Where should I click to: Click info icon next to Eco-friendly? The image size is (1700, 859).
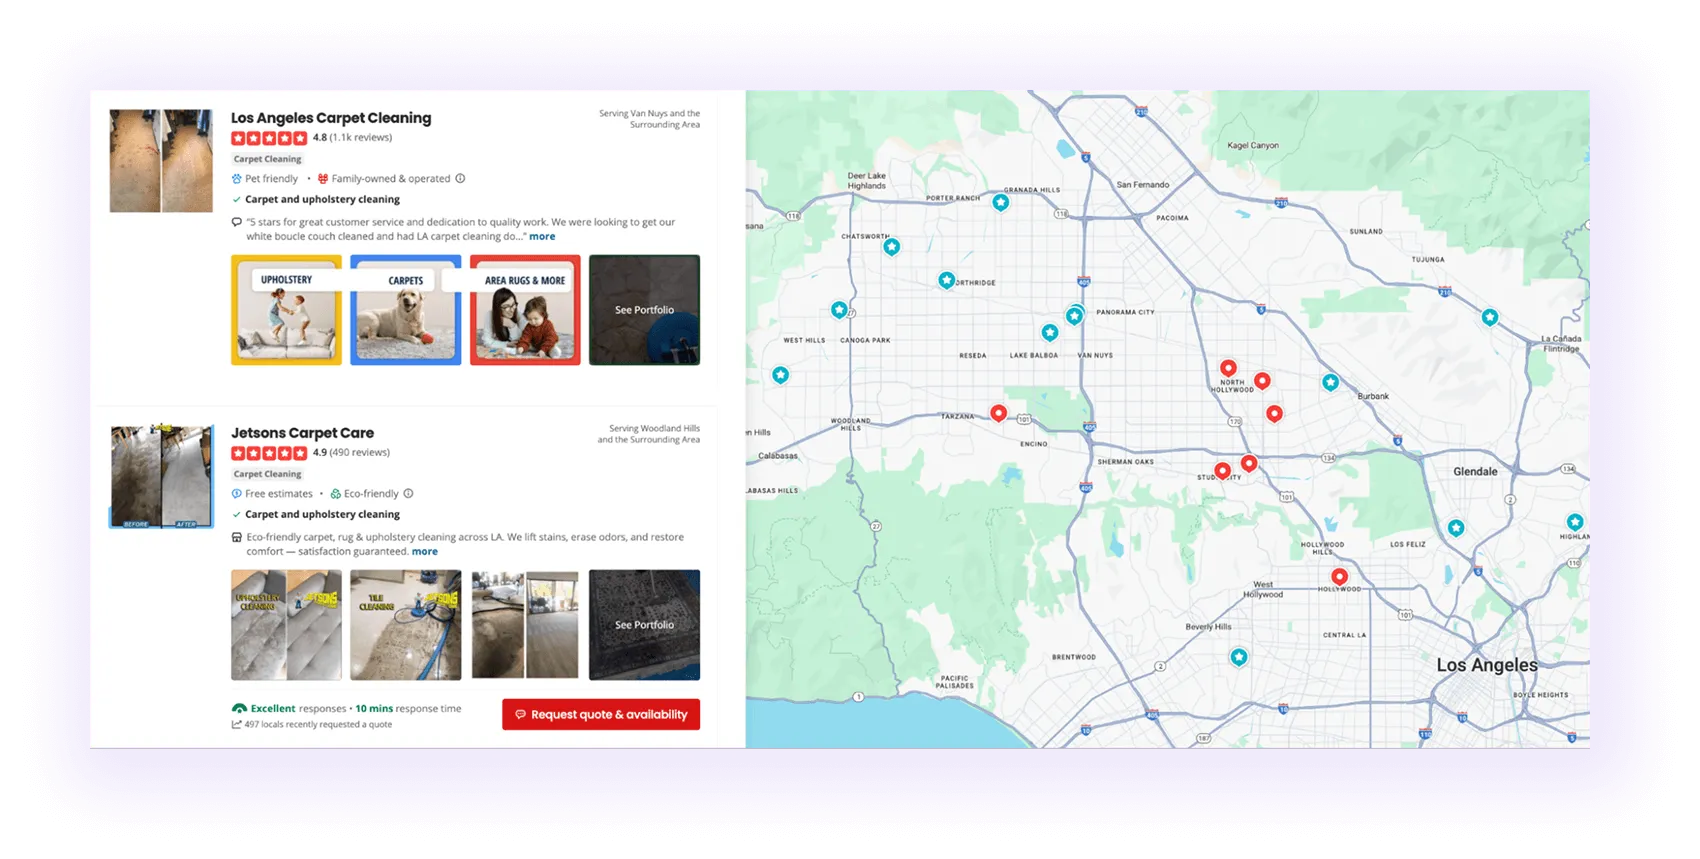tap(408, 494)
